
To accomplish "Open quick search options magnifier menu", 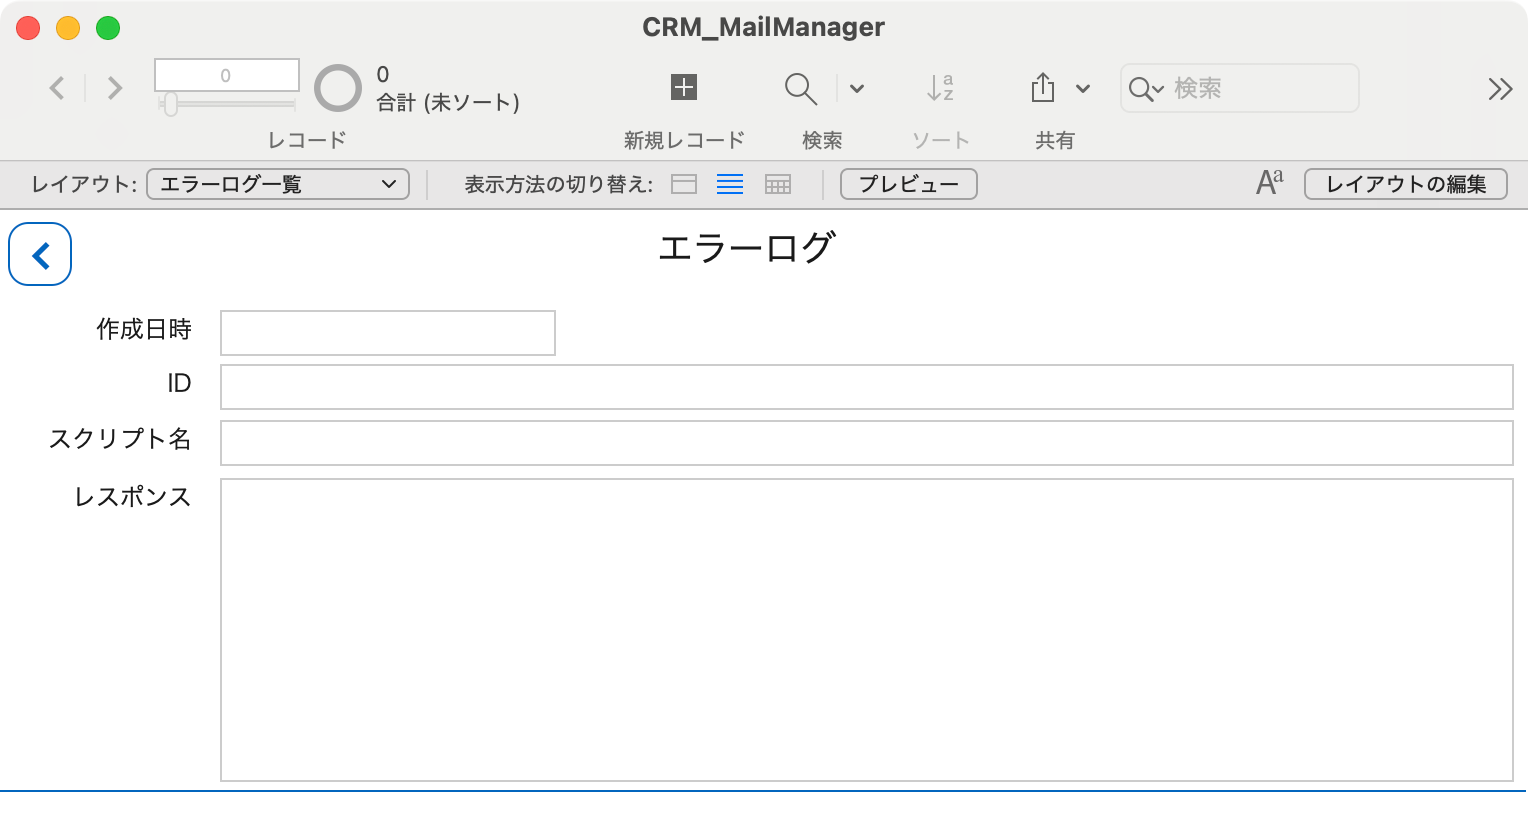I will pyautogui.click(x=1146, y=89).
